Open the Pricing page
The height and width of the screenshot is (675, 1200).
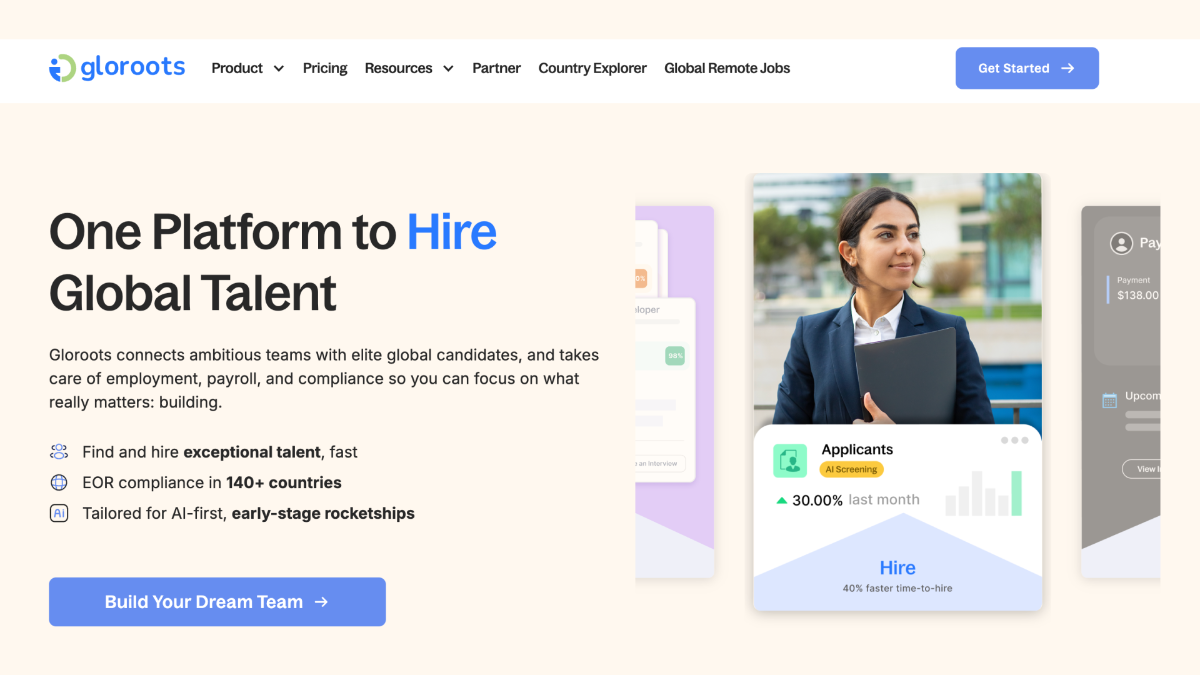pyautogui.click(x=325, y=68)
